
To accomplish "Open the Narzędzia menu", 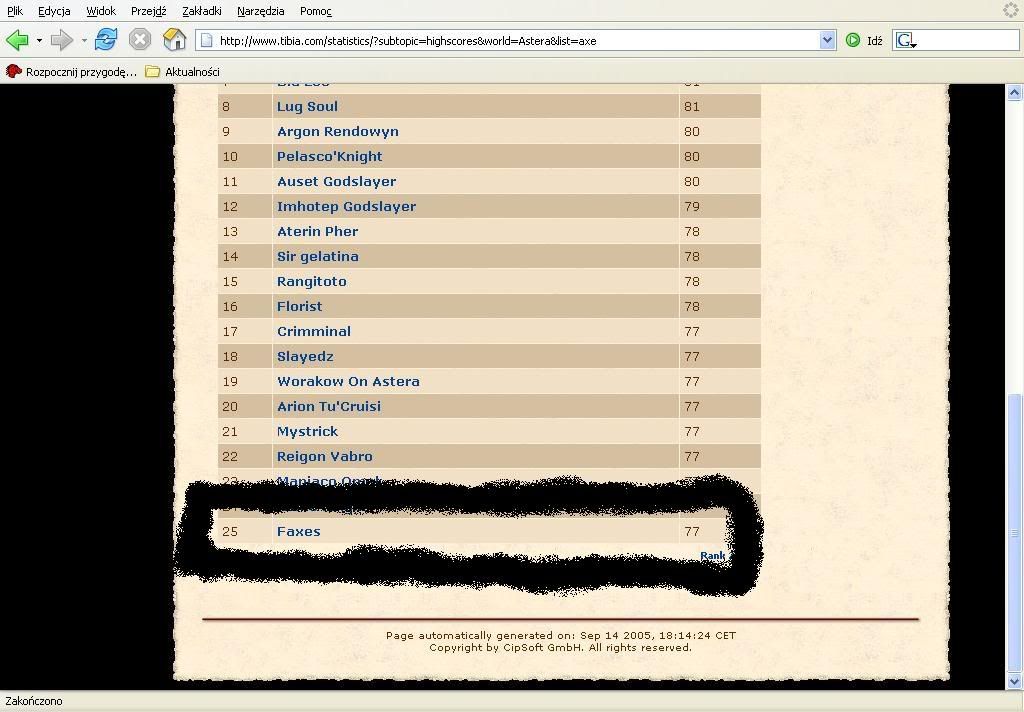I will pos(260,11).
